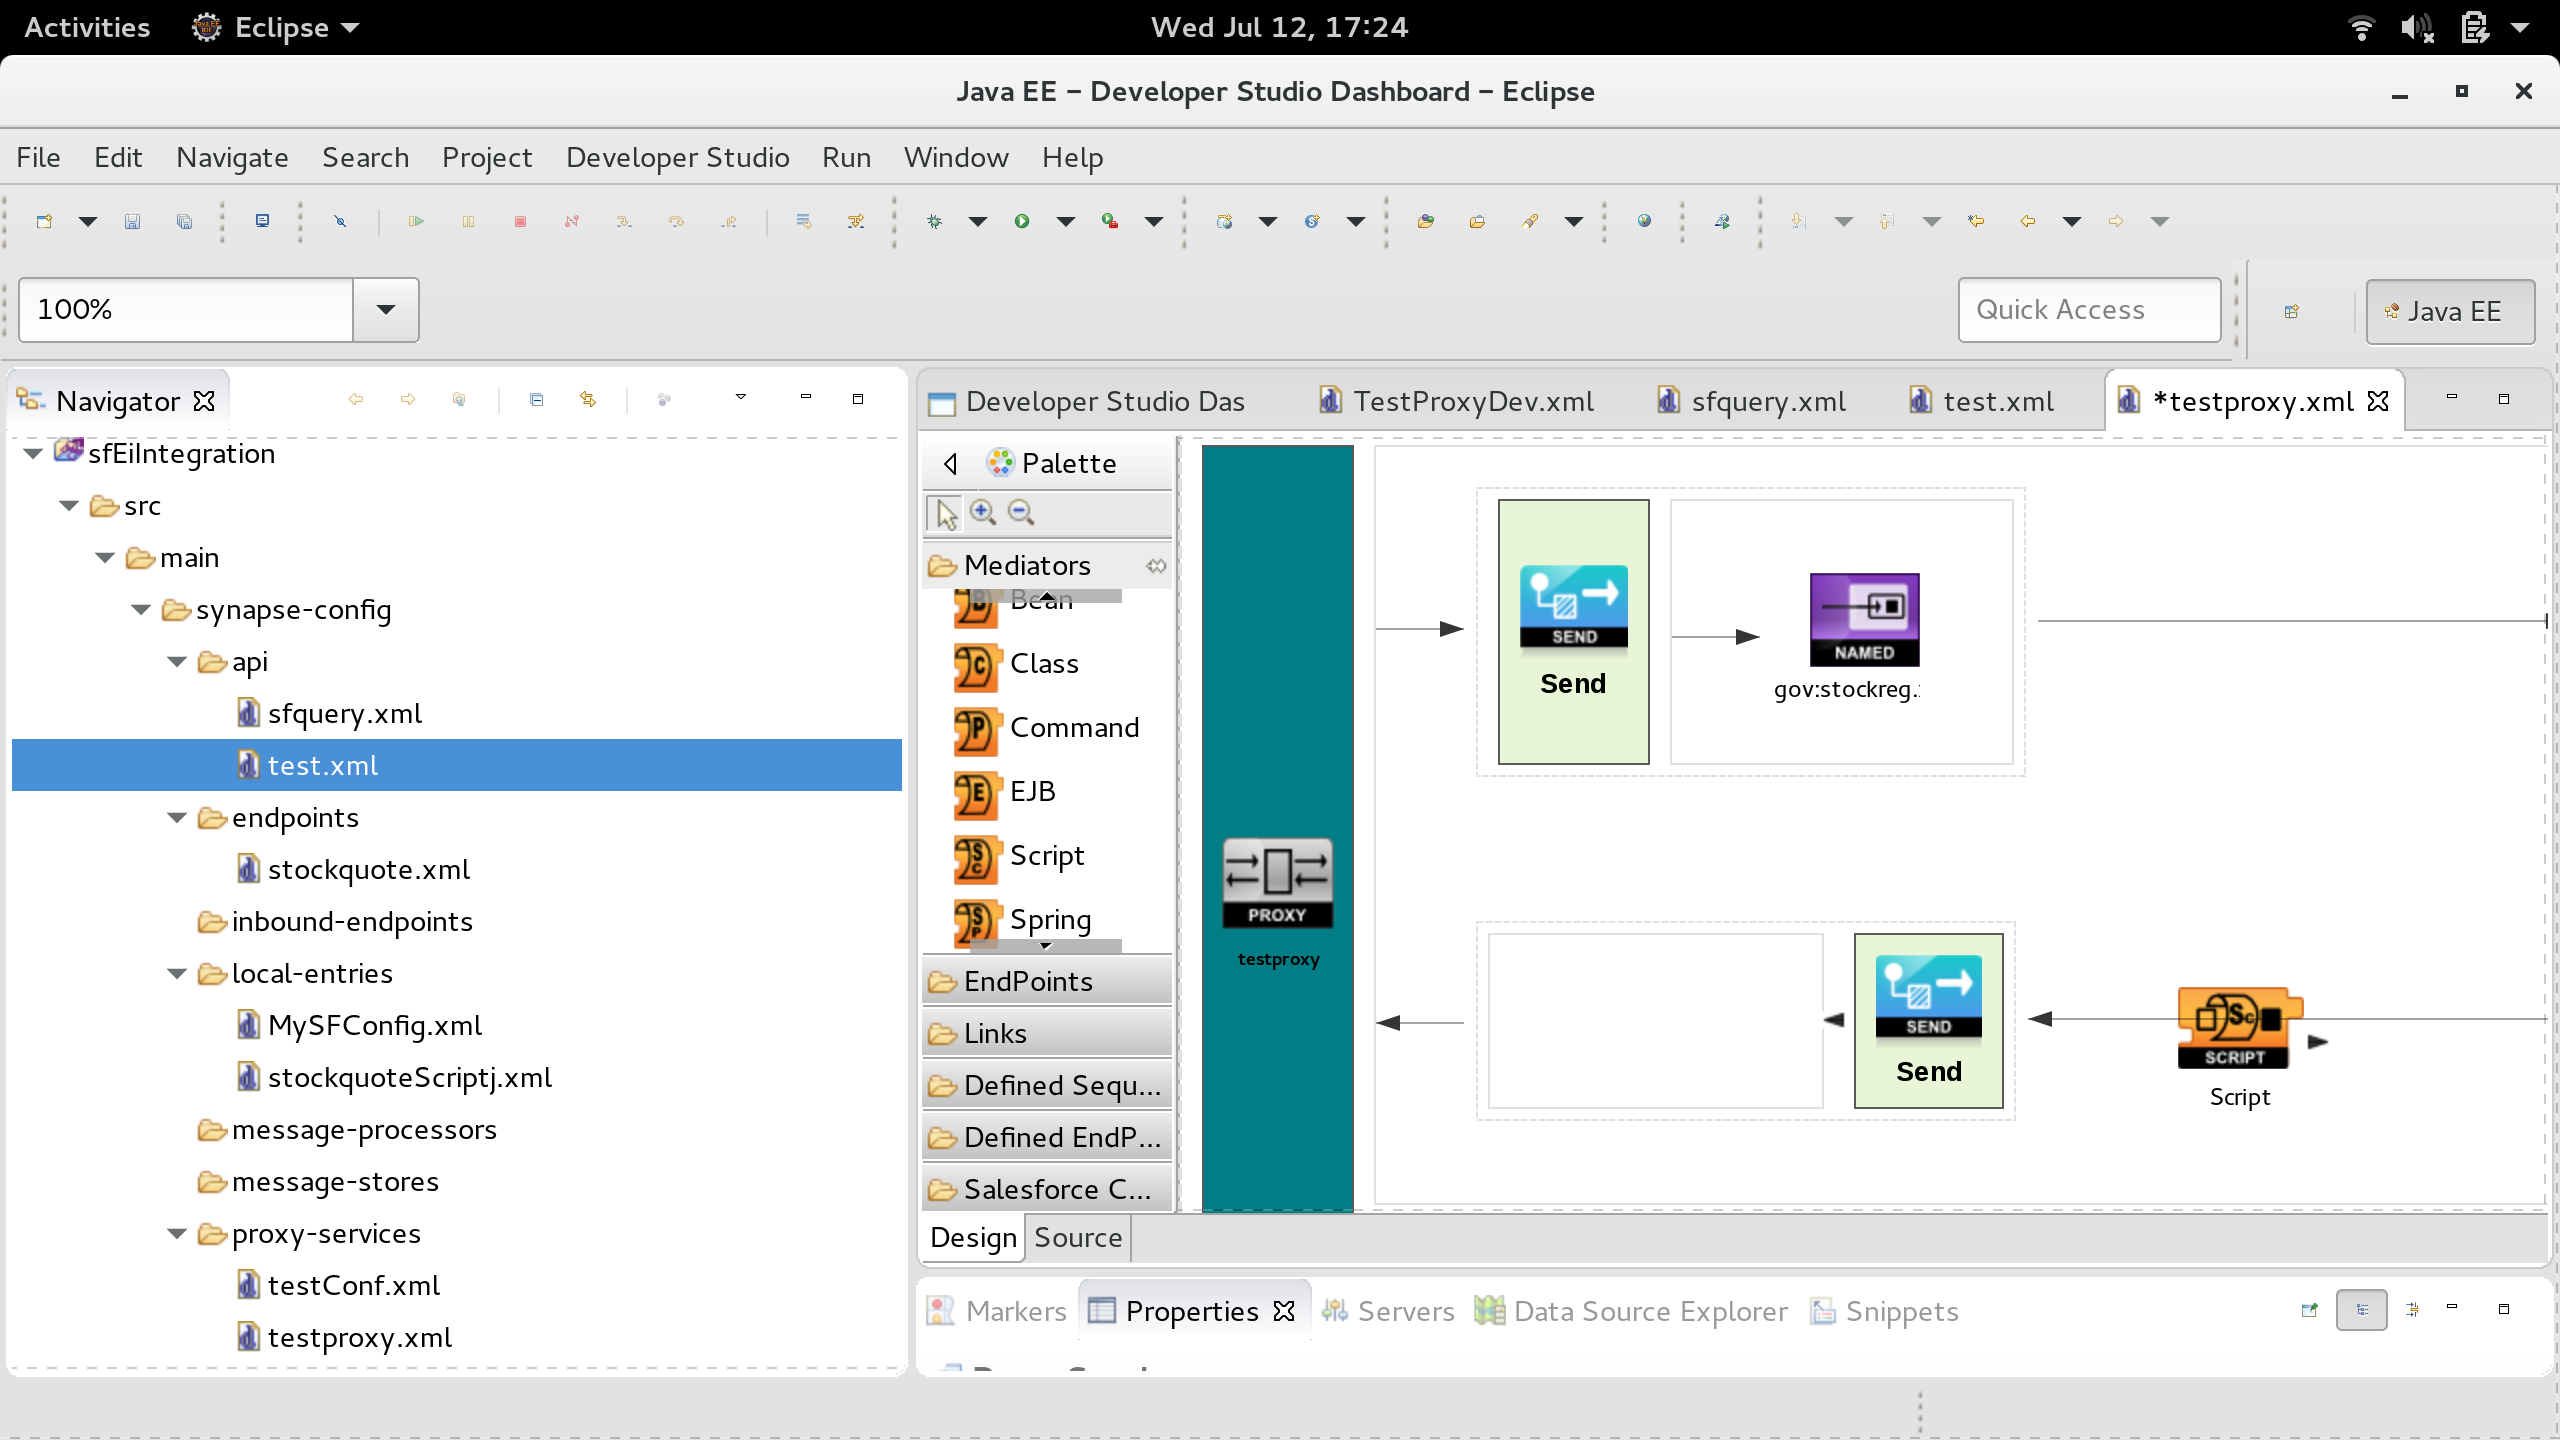This screenshot has height=1440, width=2560.
Task: Click the system volume icon
Action: coord(2414,27)
